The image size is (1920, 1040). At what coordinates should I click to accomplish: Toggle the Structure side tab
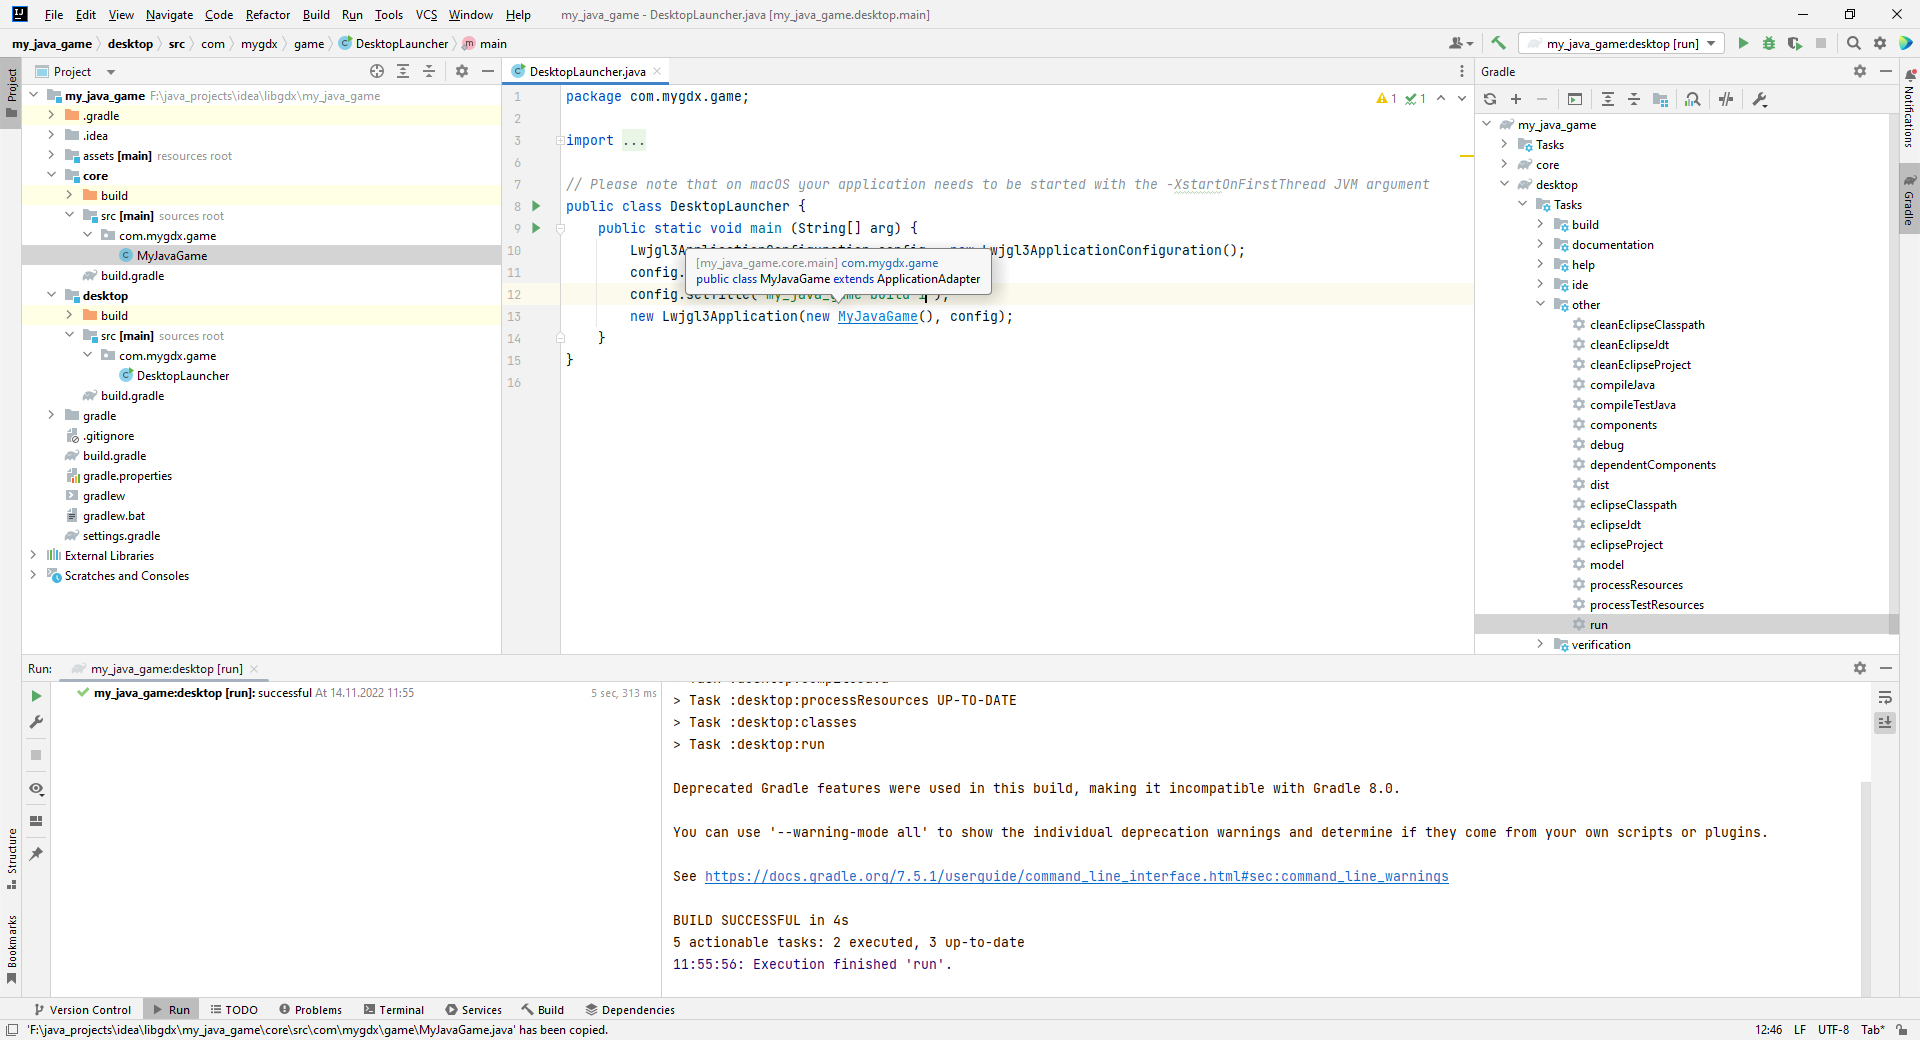11,859
